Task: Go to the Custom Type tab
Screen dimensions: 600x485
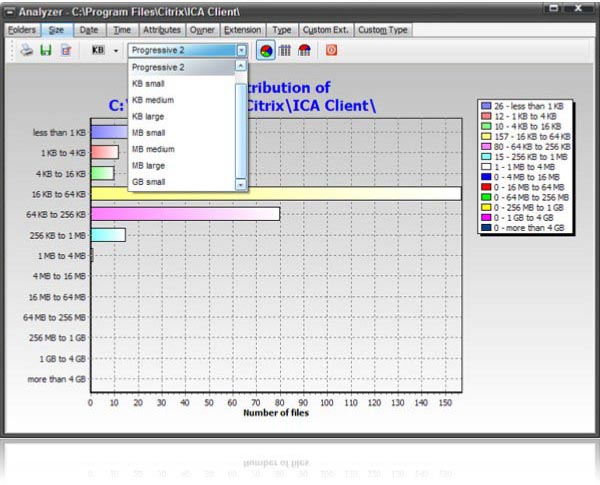Action: [x=383, y=30]
